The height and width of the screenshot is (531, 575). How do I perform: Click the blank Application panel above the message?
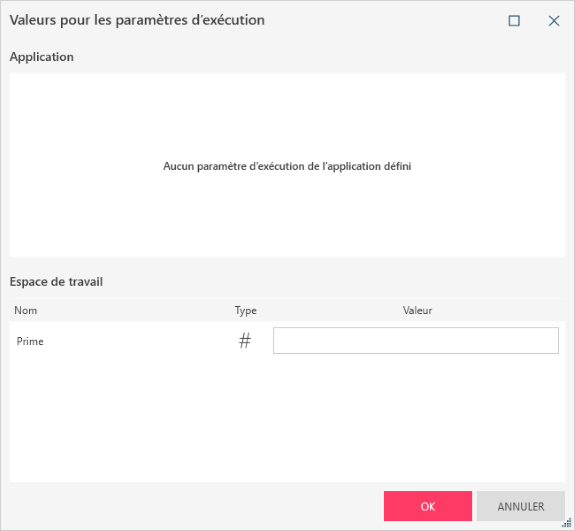click(287, 116)
